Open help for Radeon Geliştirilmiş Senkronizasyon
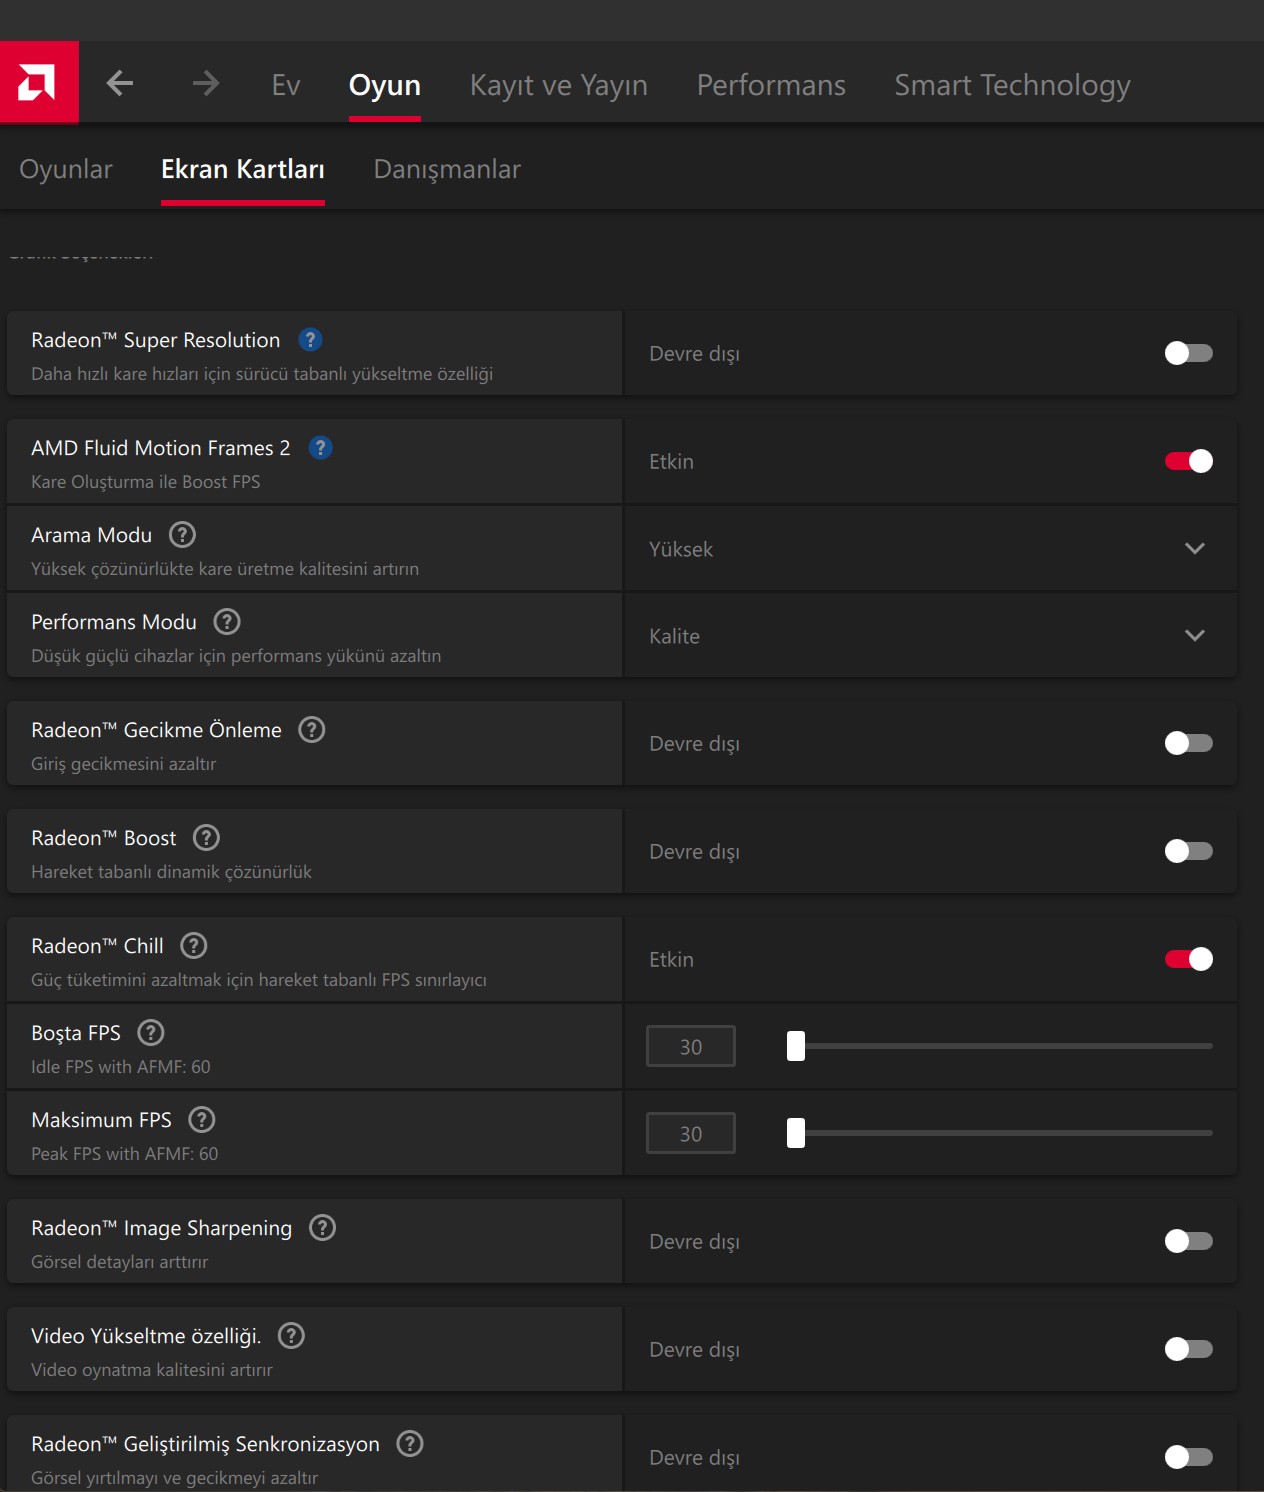1264x1492 pixels. (x=410, y=1444)
